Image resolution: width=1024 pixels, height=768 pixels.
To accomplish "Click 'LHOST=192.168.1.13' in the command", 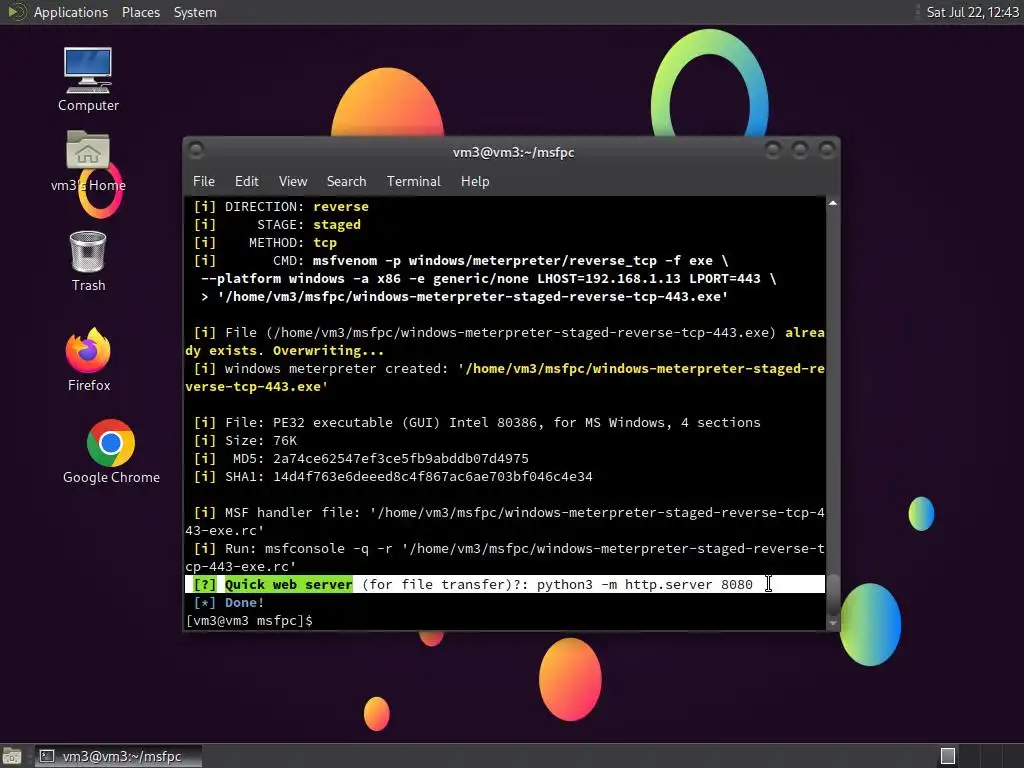I will point(609,279).
